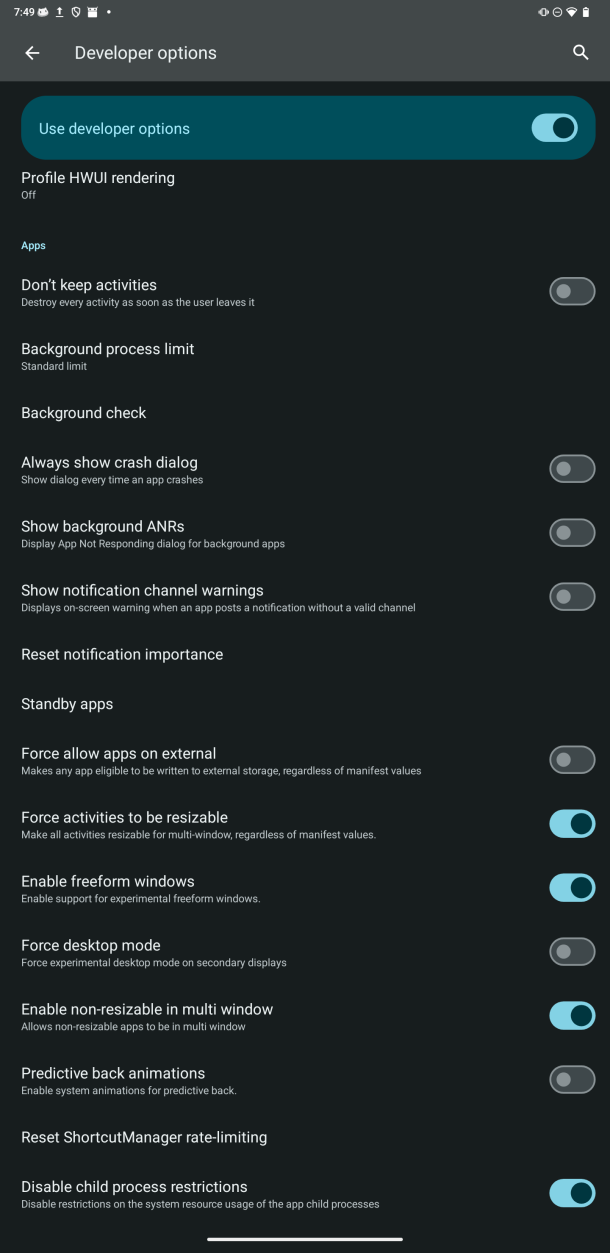Open Background check settings

(84, 413)
